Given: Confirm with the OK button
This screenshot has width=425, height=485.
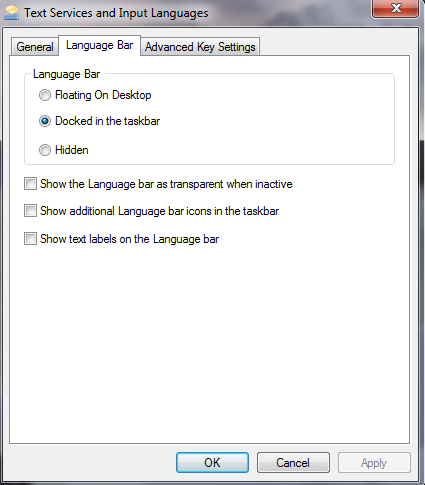Looking at the screenshot, I should (x=212, y=462).
